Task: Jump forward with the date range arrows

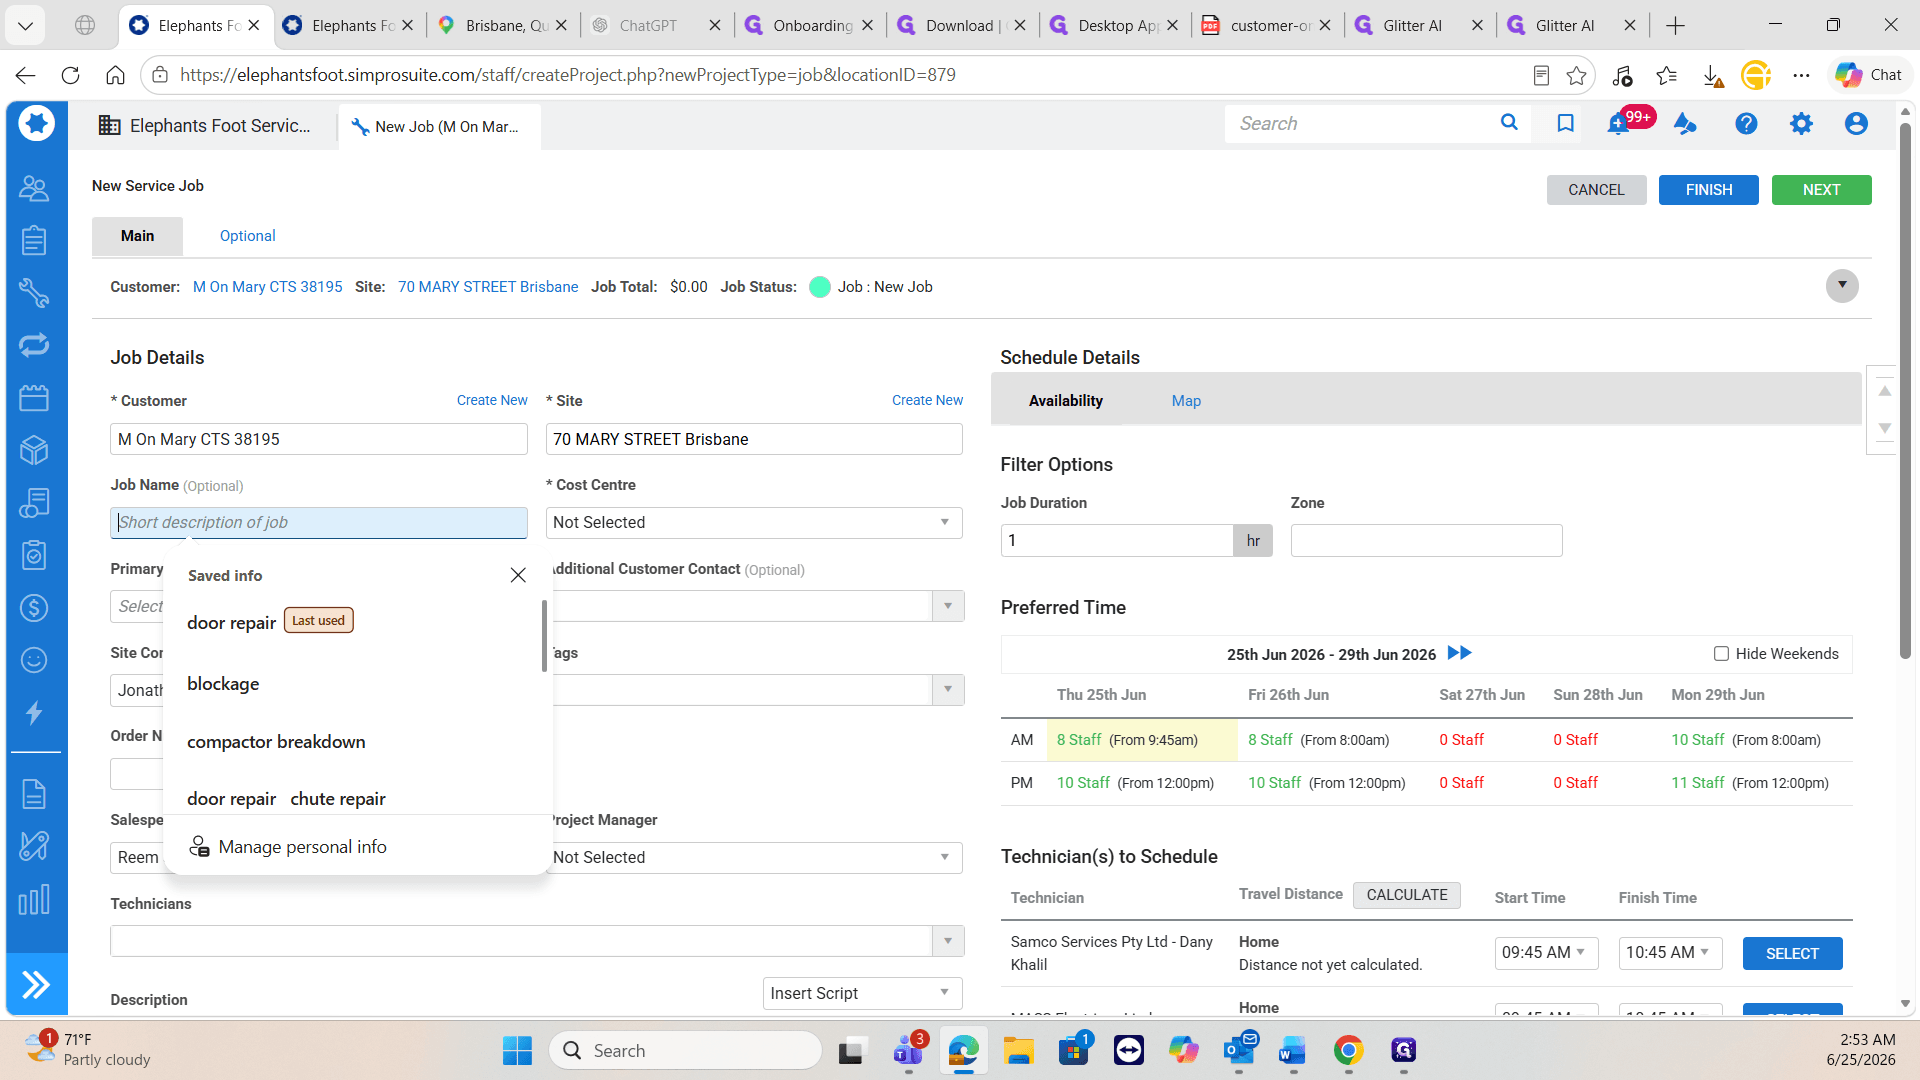Action: [1460, 653]
